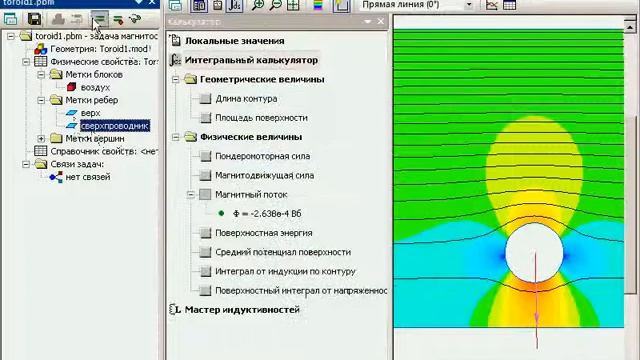Screen dimensions: 640x360
Task: Select the сверхпроводник edge label
Action: click(115, 126)
